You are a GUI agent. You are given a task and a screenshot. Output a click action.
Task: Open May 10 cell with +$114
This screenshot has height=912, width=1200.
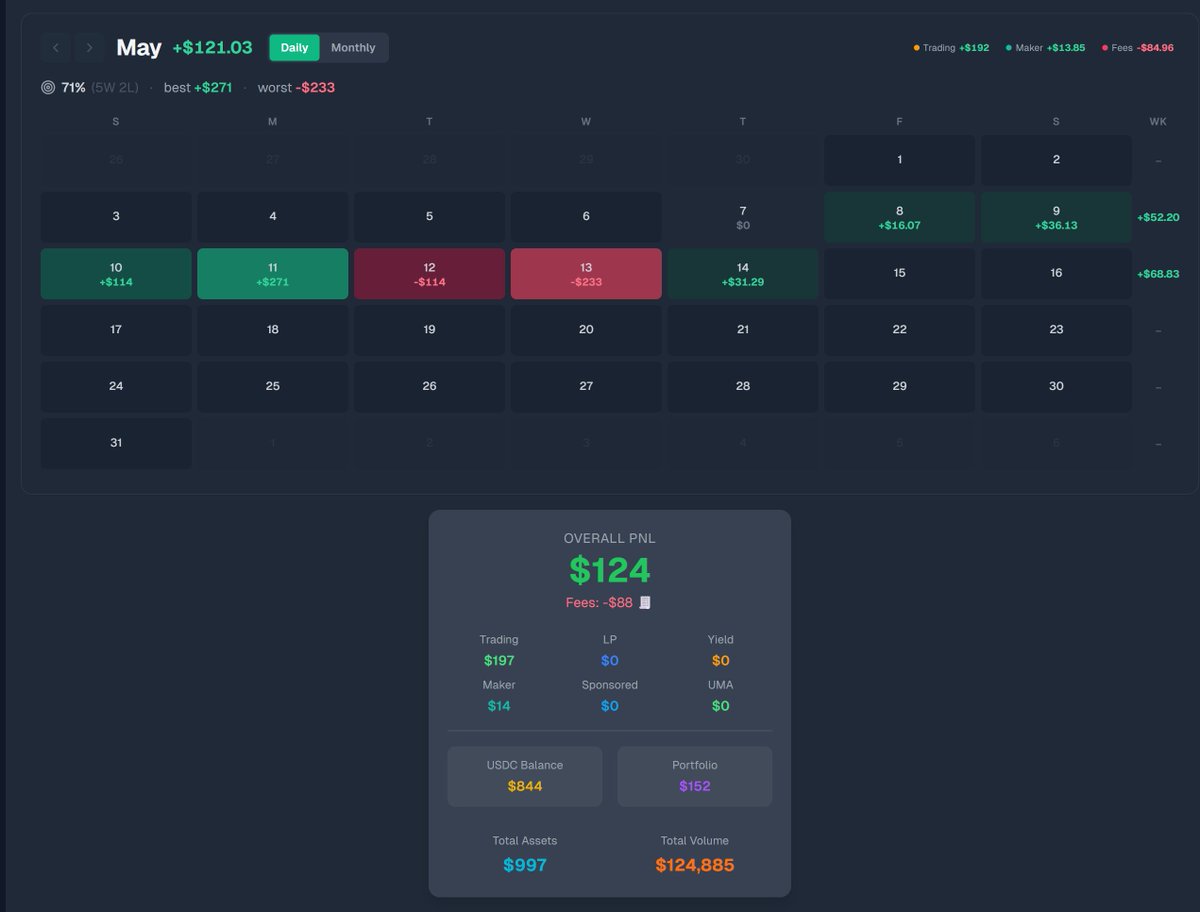tap(116, 274)
